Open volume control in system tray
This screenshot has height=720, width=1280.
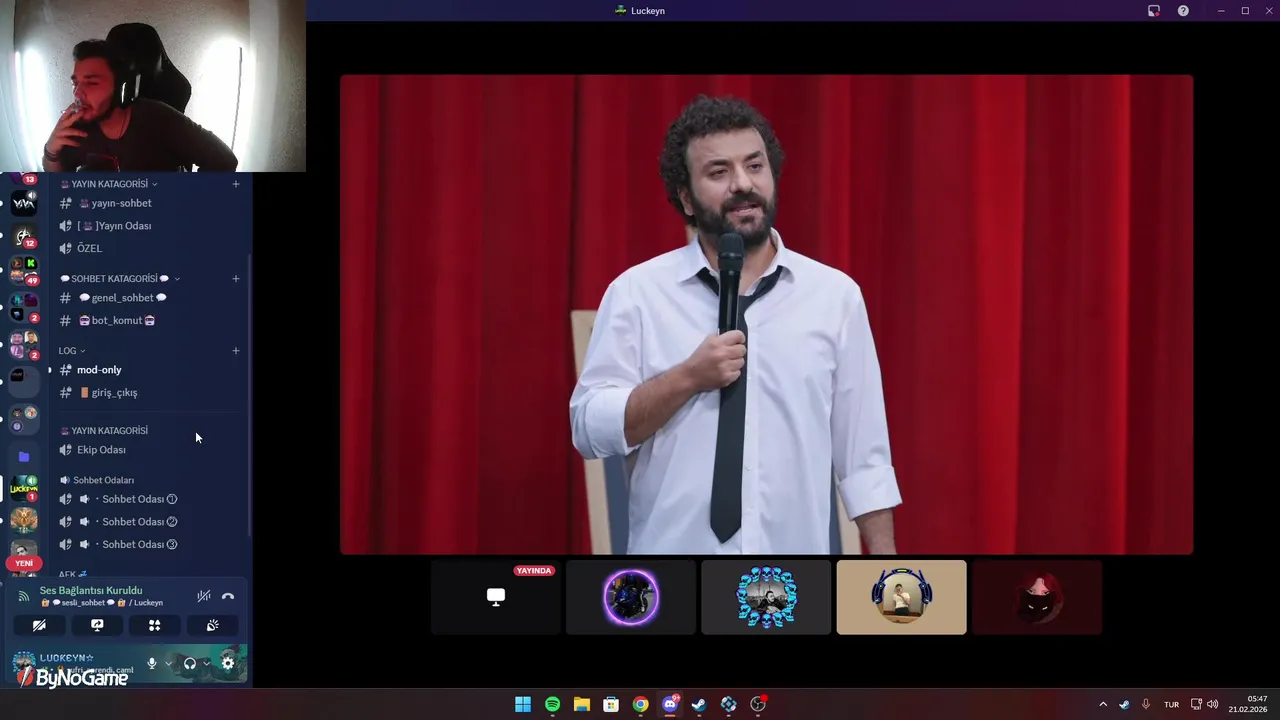(1212, 704)
